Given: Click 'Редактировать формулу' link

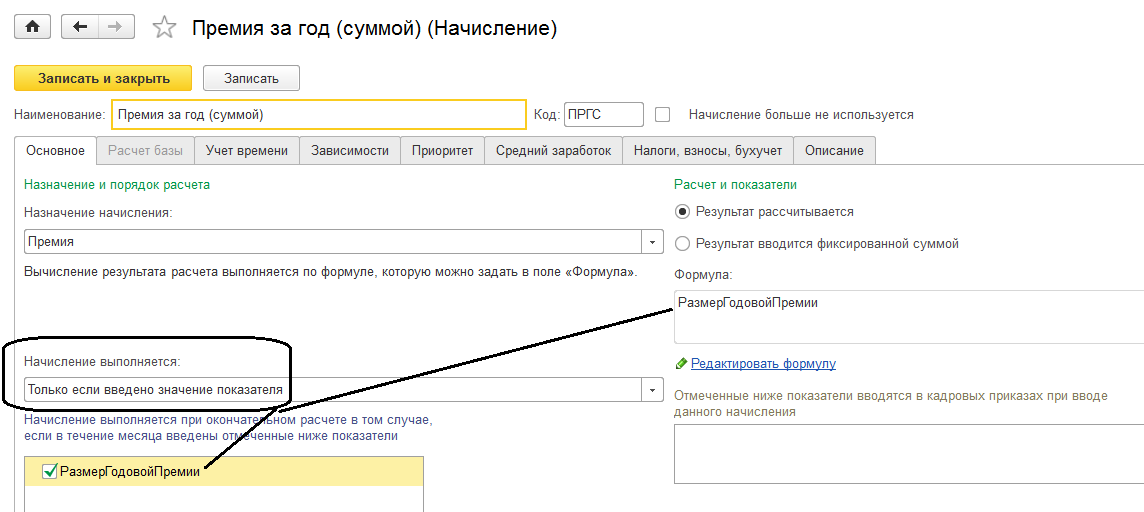Looking at the screenshot, I should [x=763, y=363].
